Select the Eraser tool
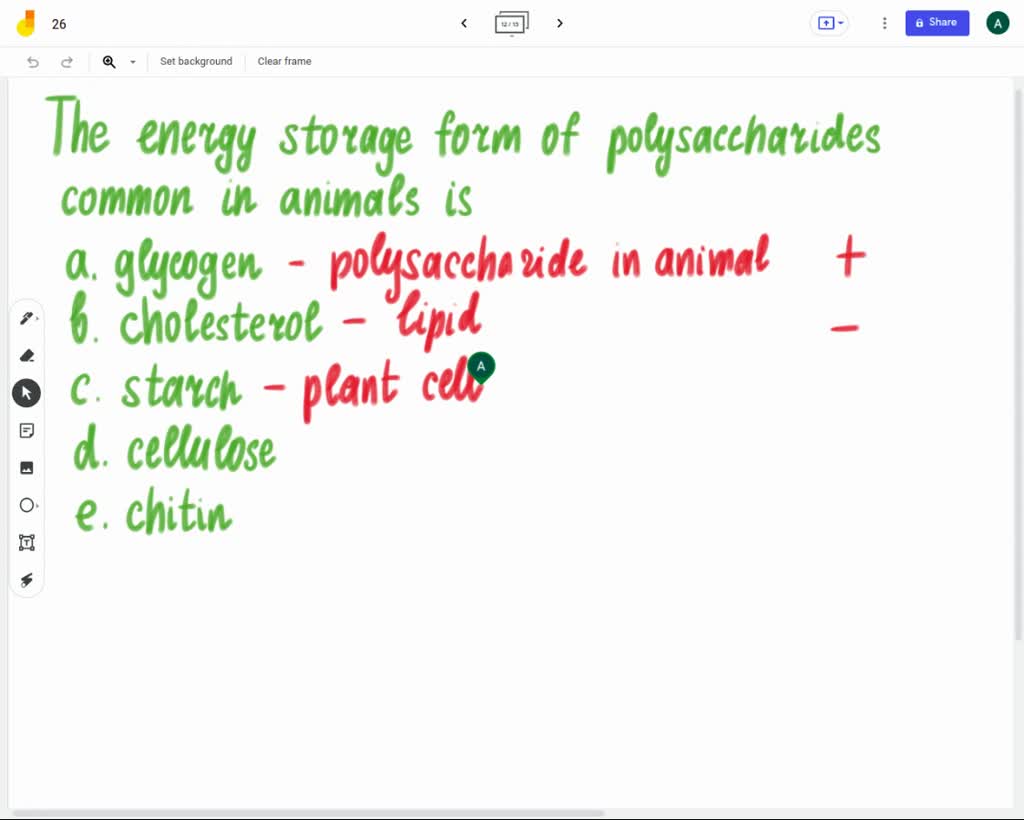The height and width of the screenshot is (820, 1024). pyautogui.click(x=27, y=355)
